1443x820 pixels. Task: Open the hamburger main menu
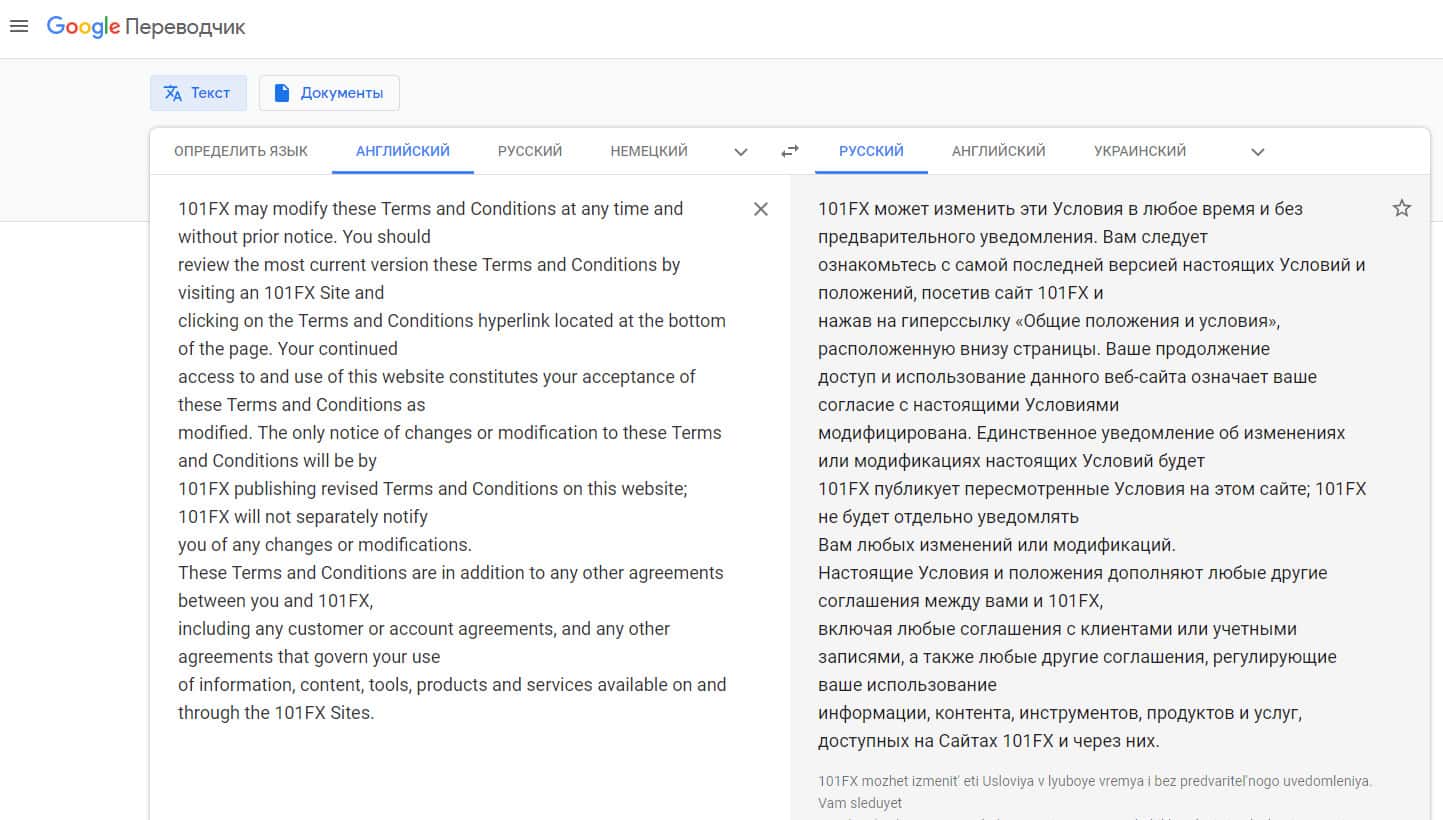(x=18, y=27)
